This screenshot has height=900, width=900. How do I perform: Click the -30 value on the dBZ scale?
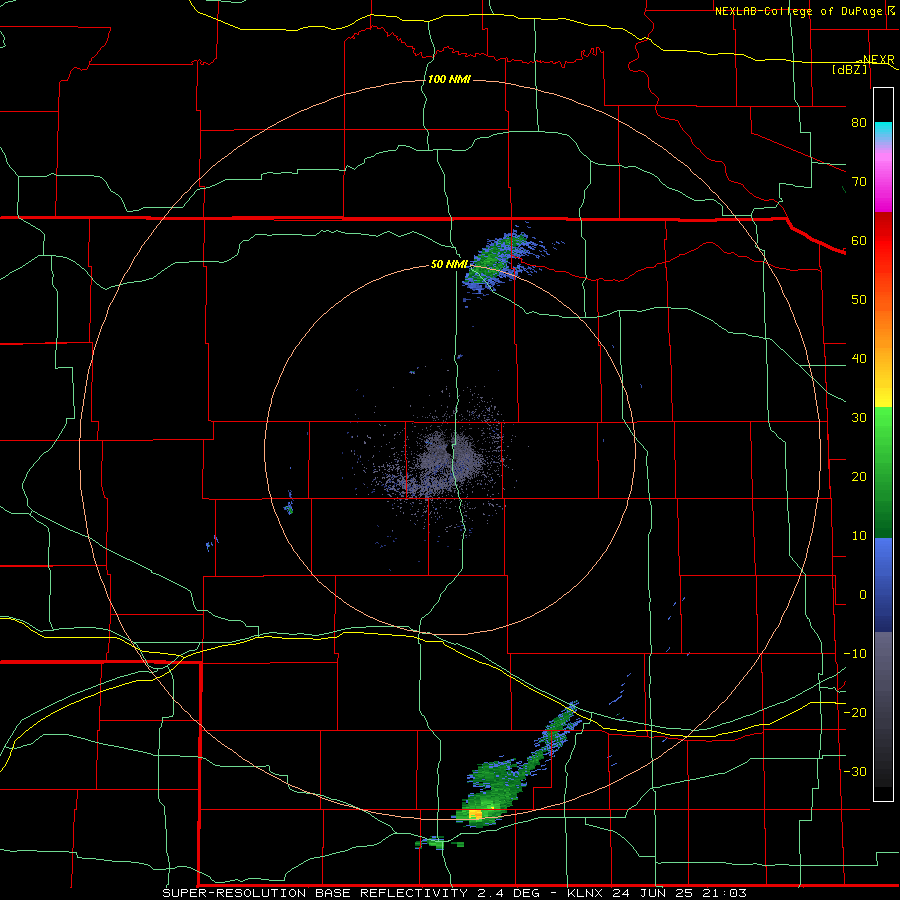pos(855,771)
